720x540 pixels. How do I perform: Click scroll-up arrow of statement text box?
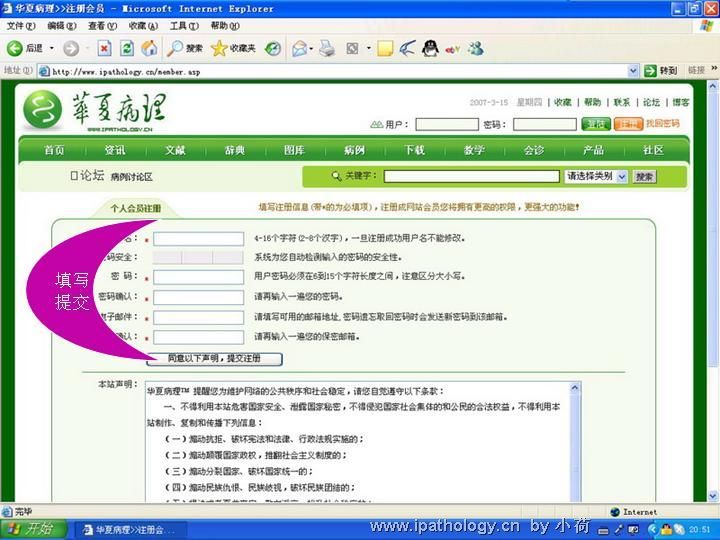pos(574,388)
